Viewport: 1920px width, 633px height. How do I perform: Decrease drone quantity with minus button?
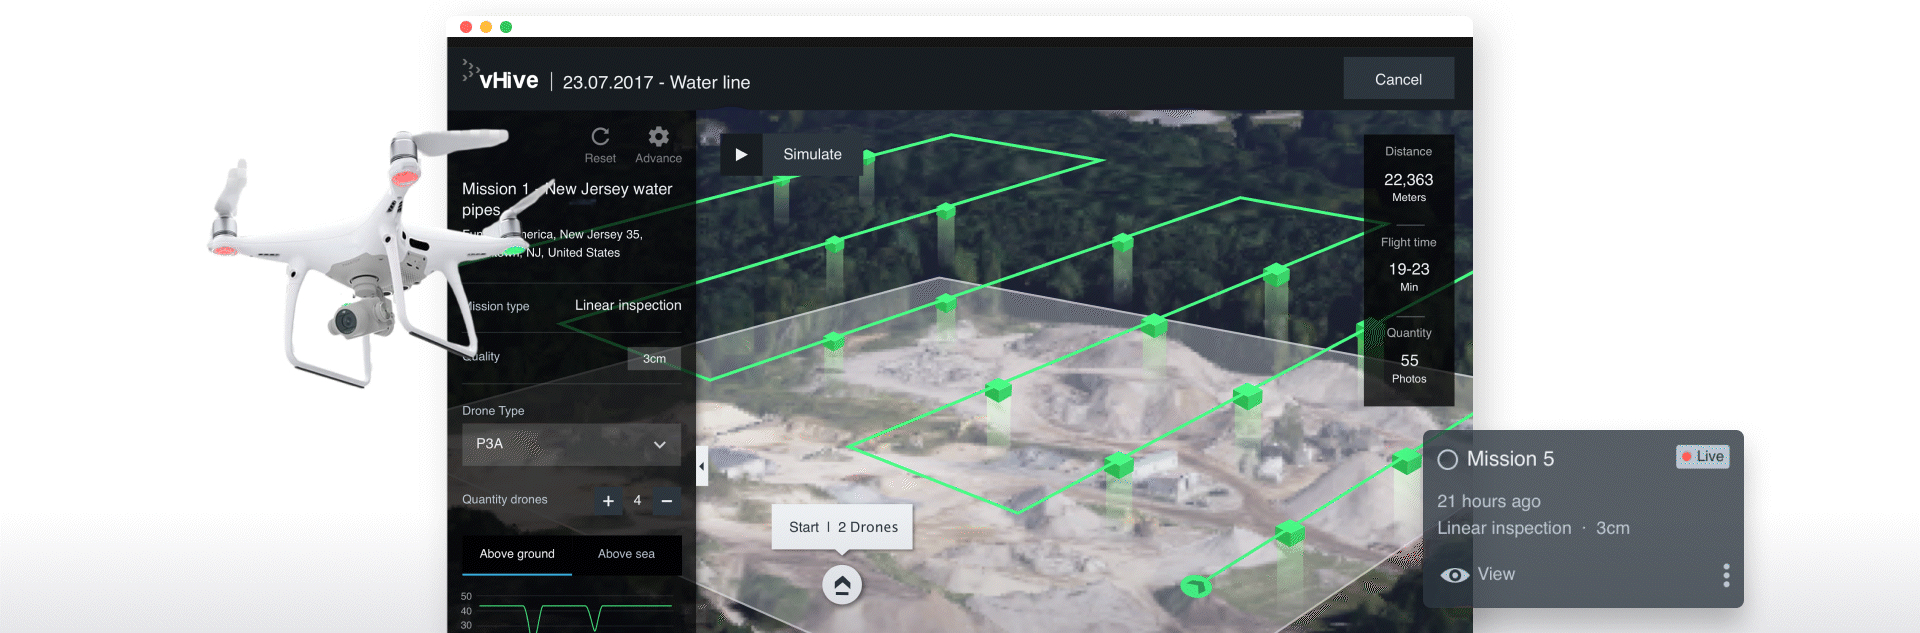coord(666,501)
